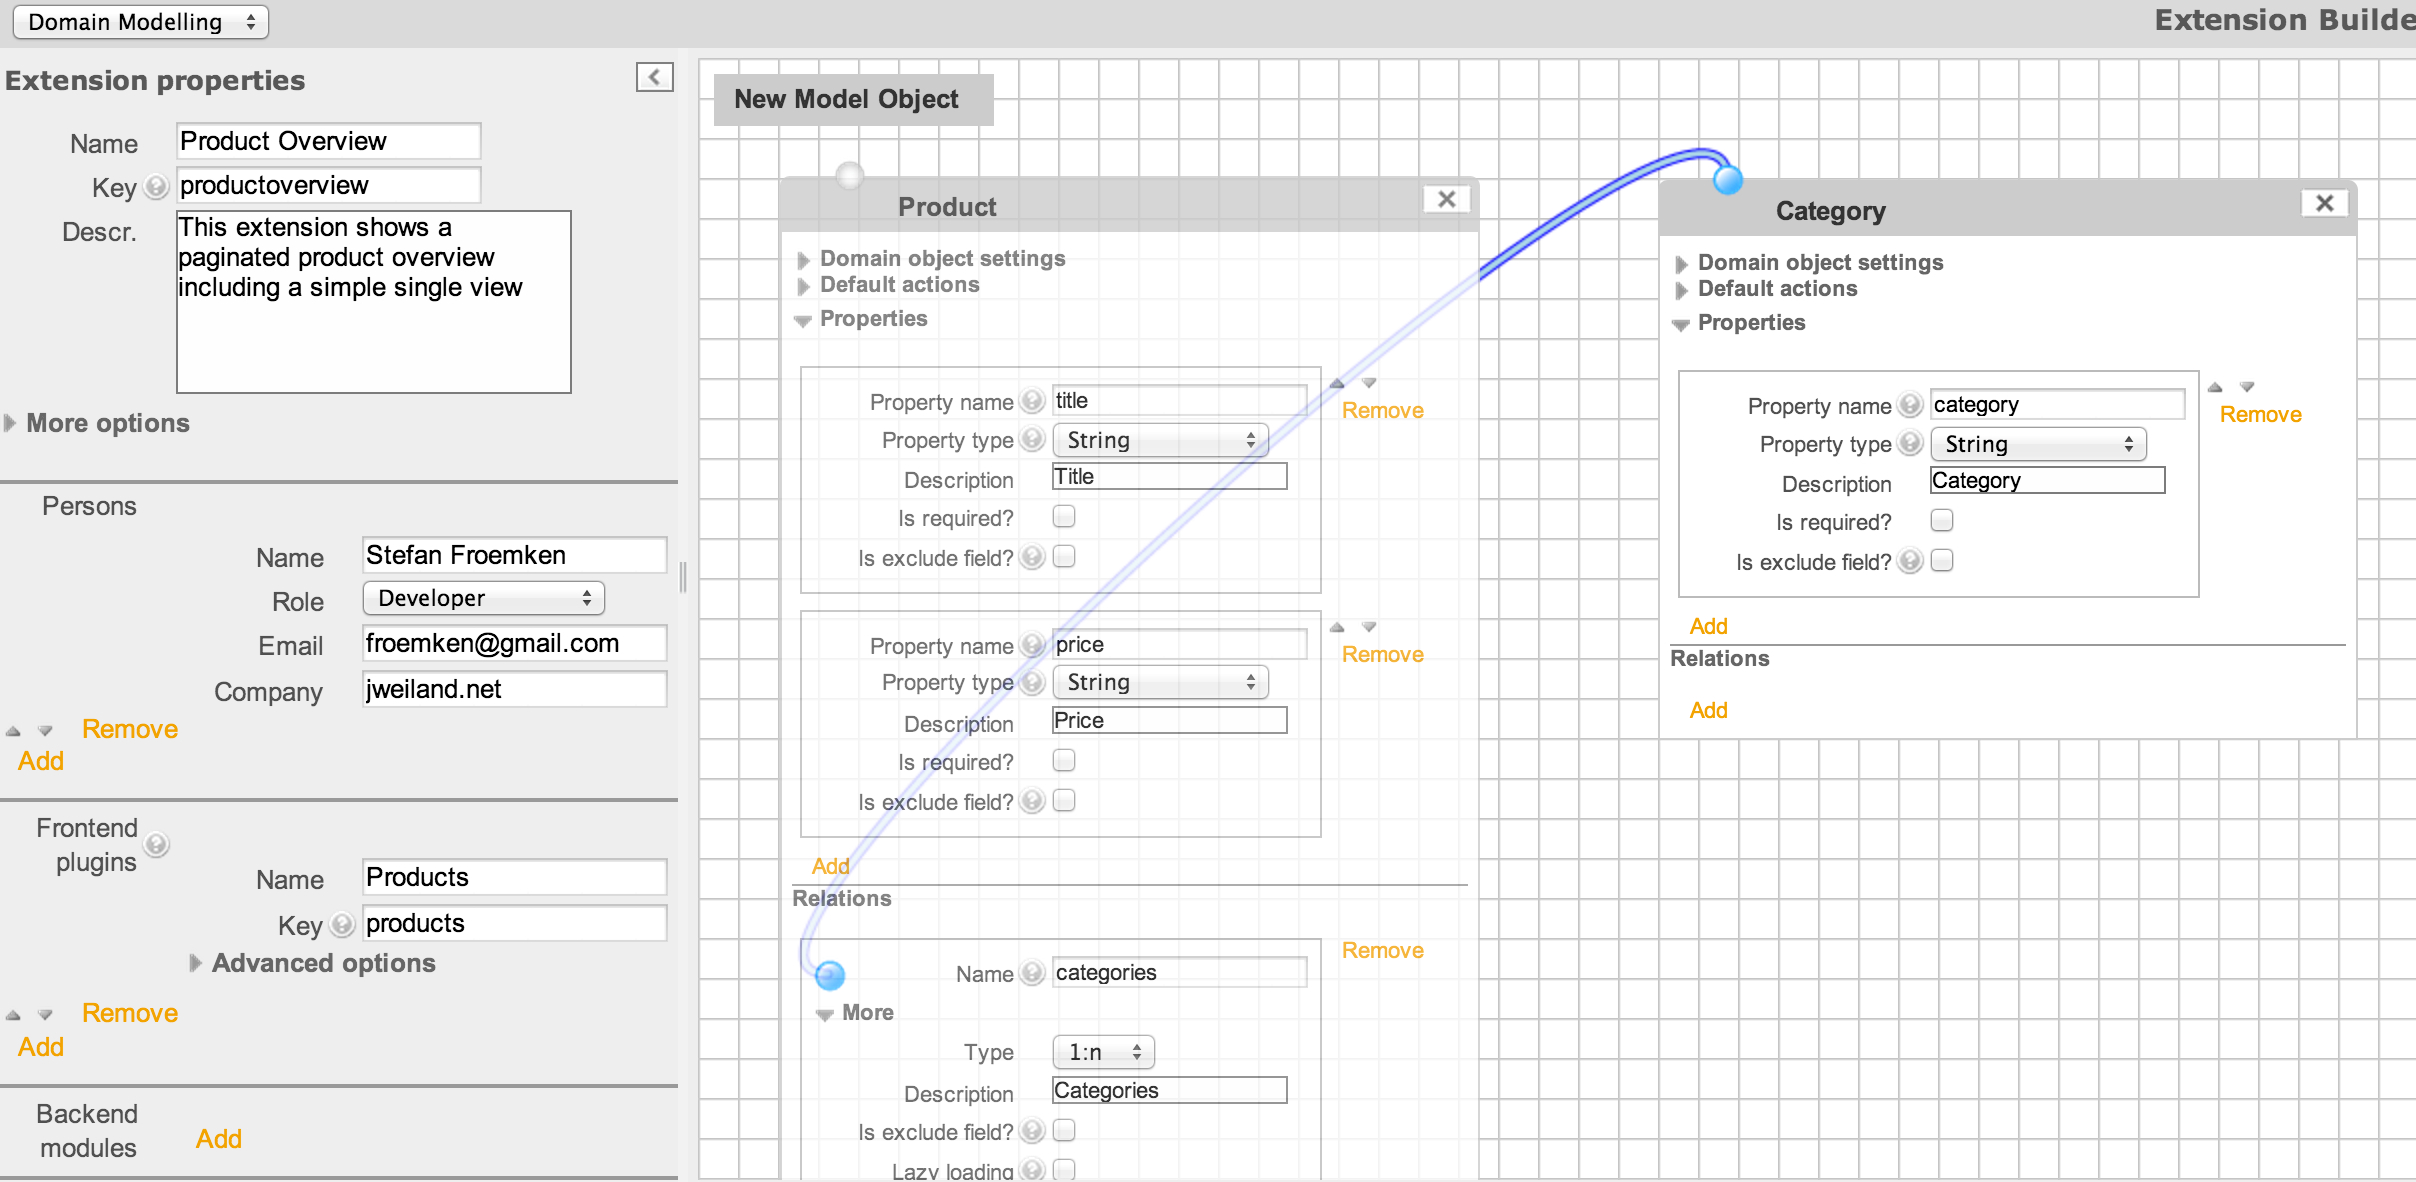
Task: Move person entry down with arrow
Action: coord(45,731)
